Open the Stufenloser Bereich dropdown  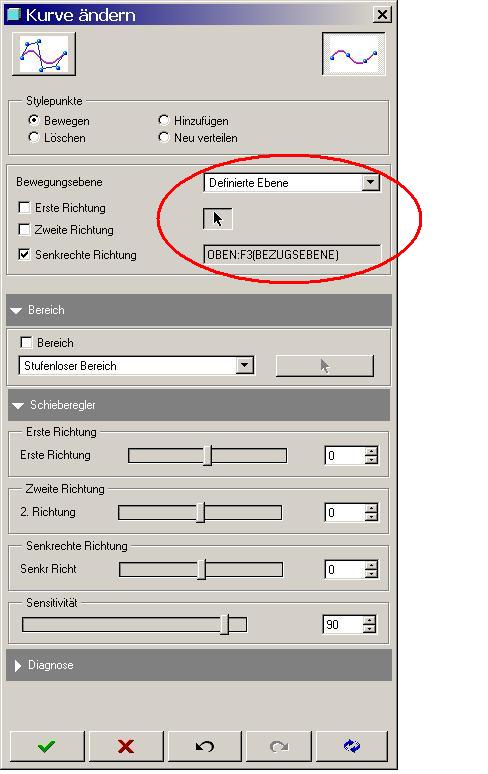point(244,366)
